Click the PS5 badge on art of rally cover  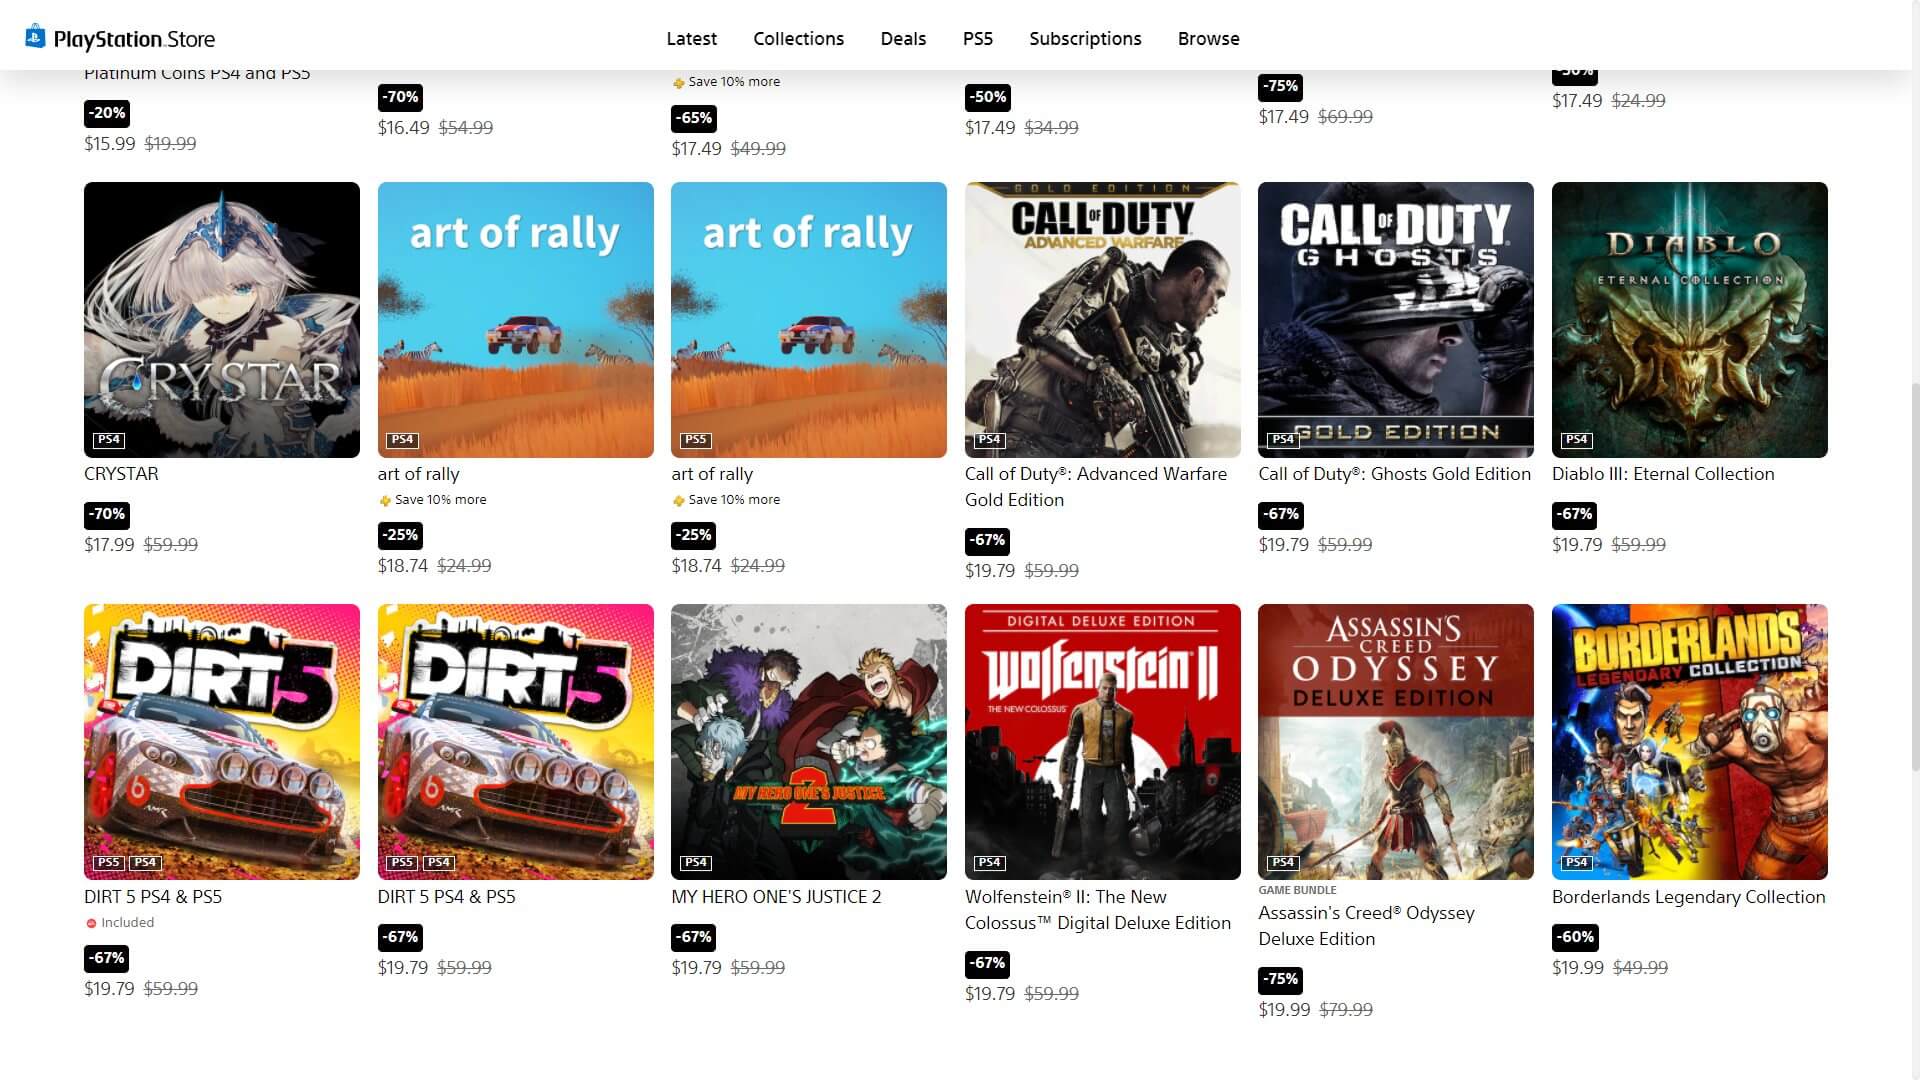click(696, 440)
